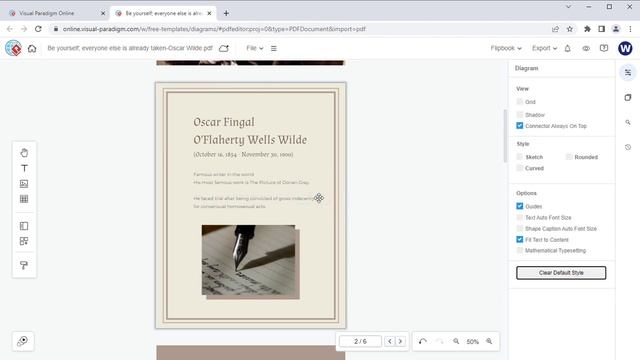The width and height of the screenshot is (640, 360).
Task: Enable the Grid checkbox
Action: click(520, 101)
